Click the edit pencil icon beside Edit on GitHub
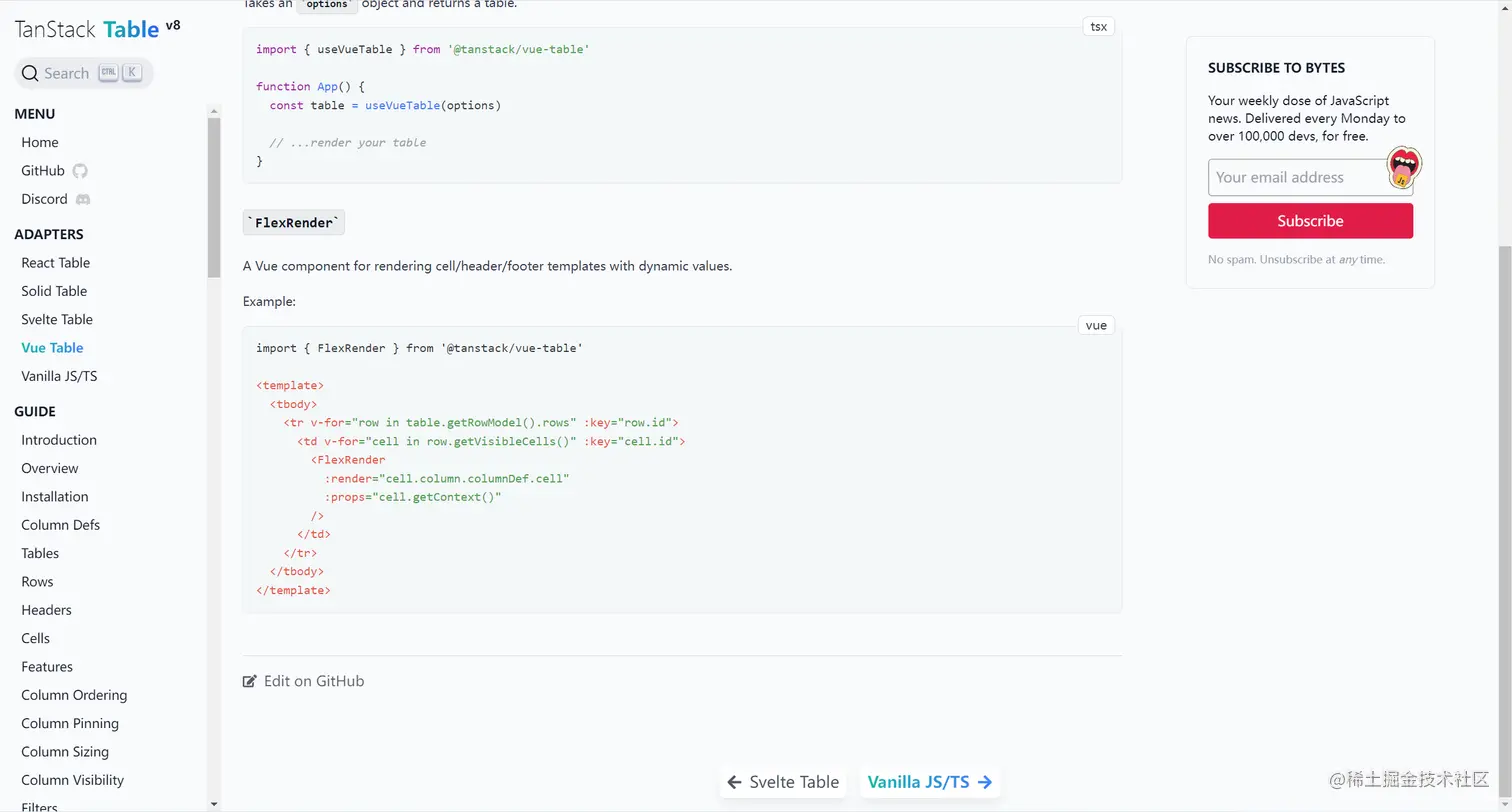 pyautogui.click(x=250, y=682)
